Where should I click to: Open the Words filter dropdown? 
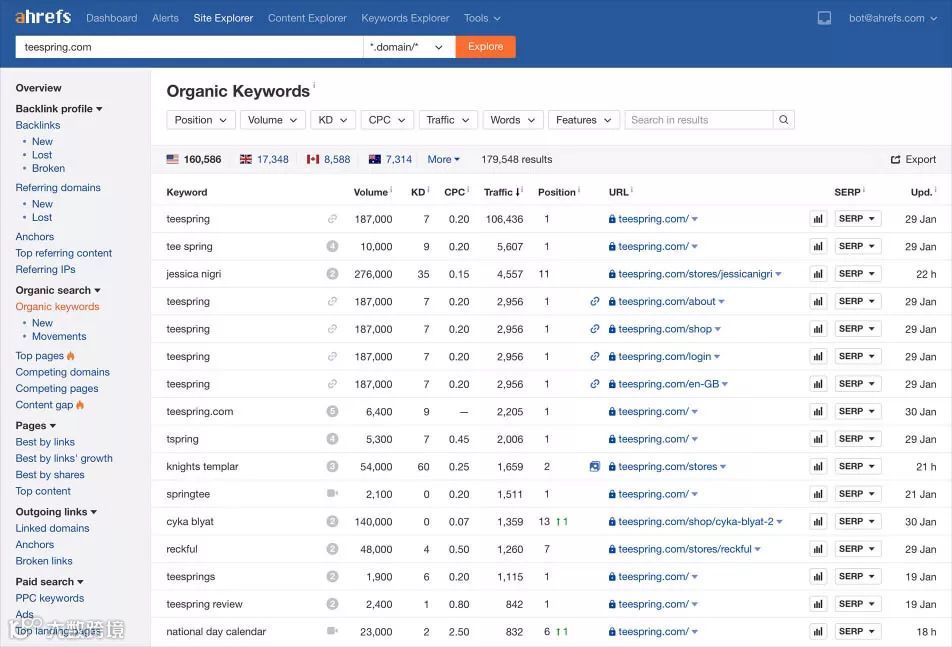(x=513, y=120)
